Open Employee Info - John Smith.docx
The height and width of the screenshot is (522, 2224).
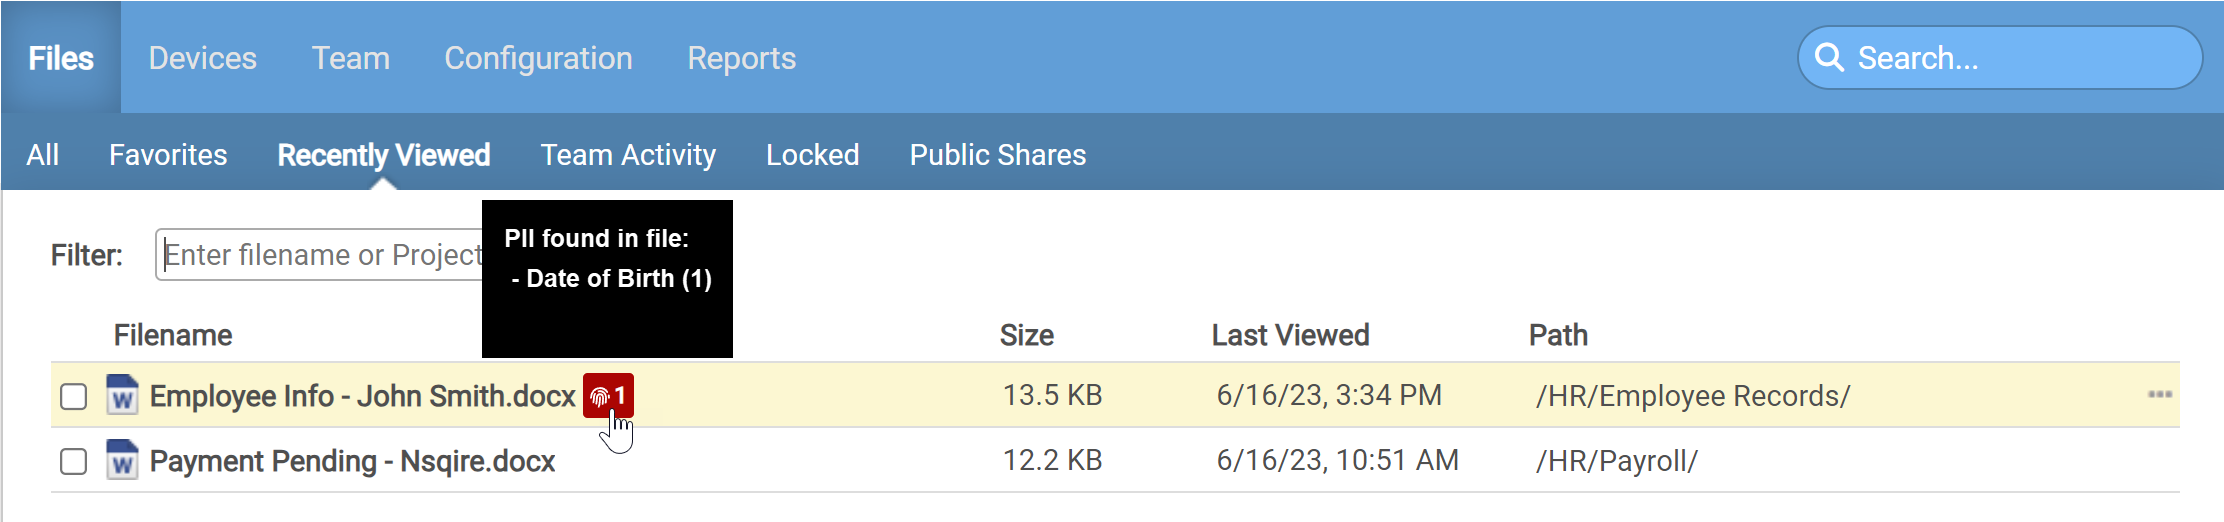coord(362,396)
